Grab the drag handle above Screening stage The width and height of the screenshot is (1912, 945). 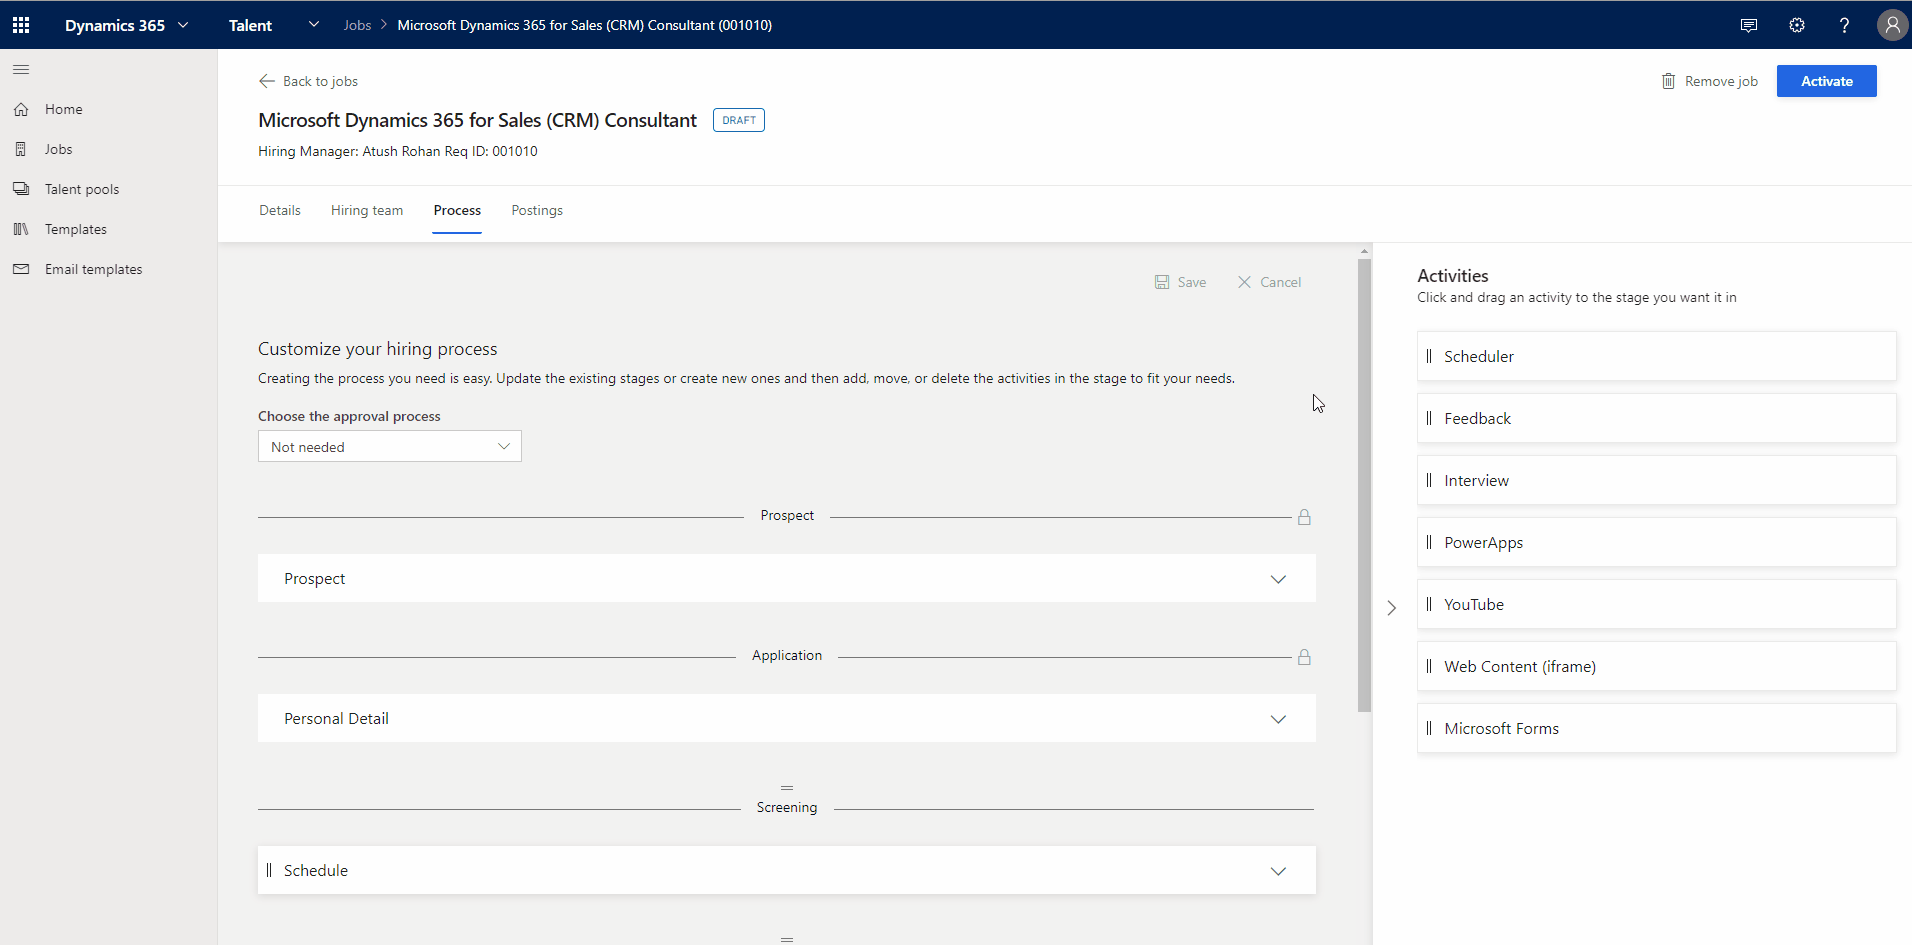(x=787, y=788)
